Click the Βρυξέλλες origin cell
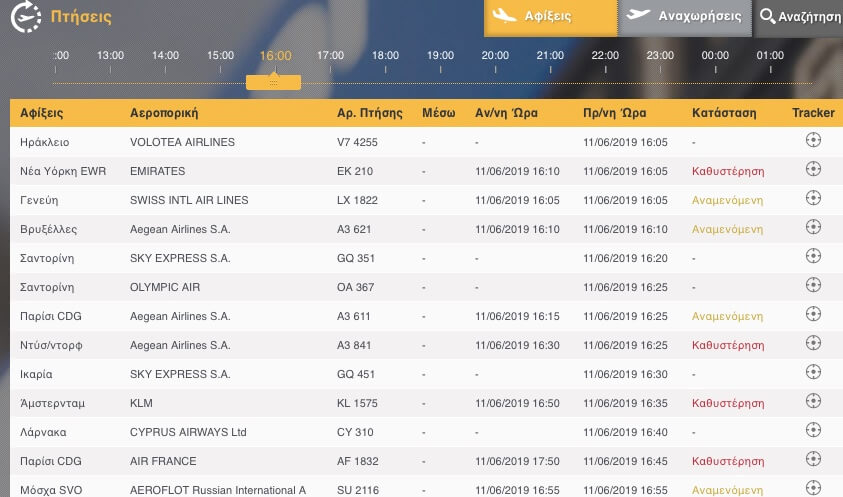 click(48, 229)
